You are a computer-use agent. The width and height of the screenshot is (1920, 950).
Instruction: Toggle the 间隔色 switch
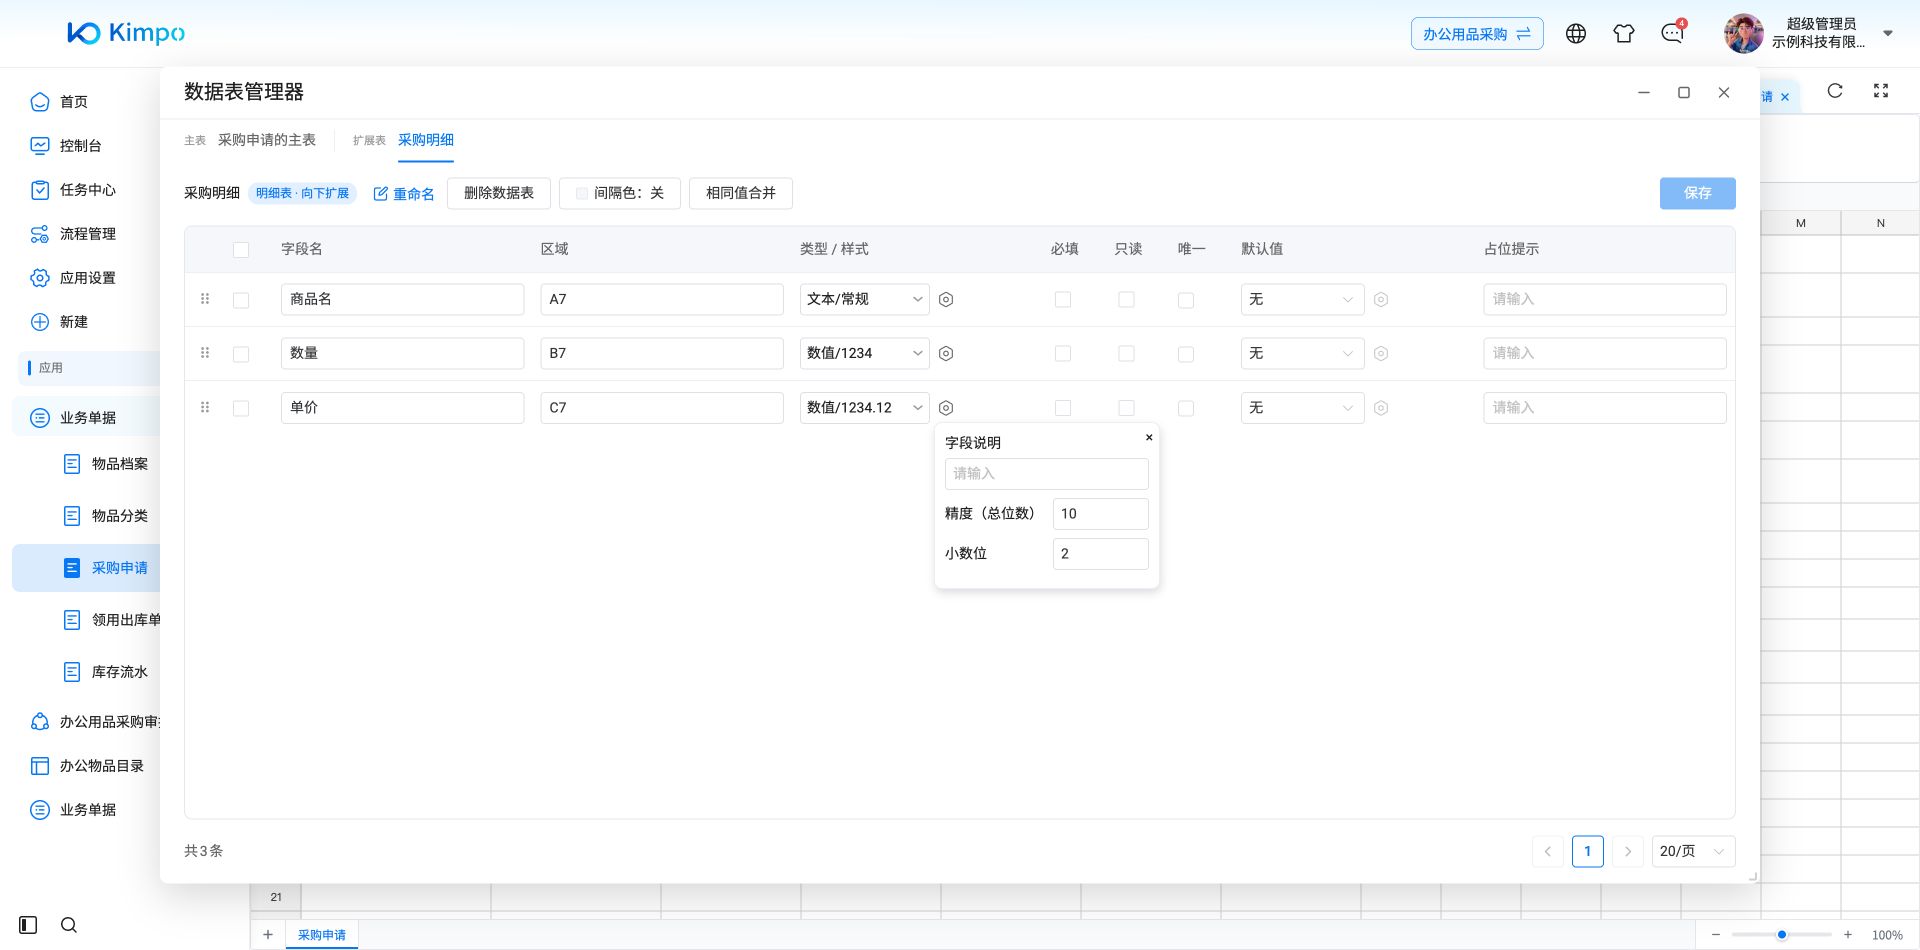[620, 193]
